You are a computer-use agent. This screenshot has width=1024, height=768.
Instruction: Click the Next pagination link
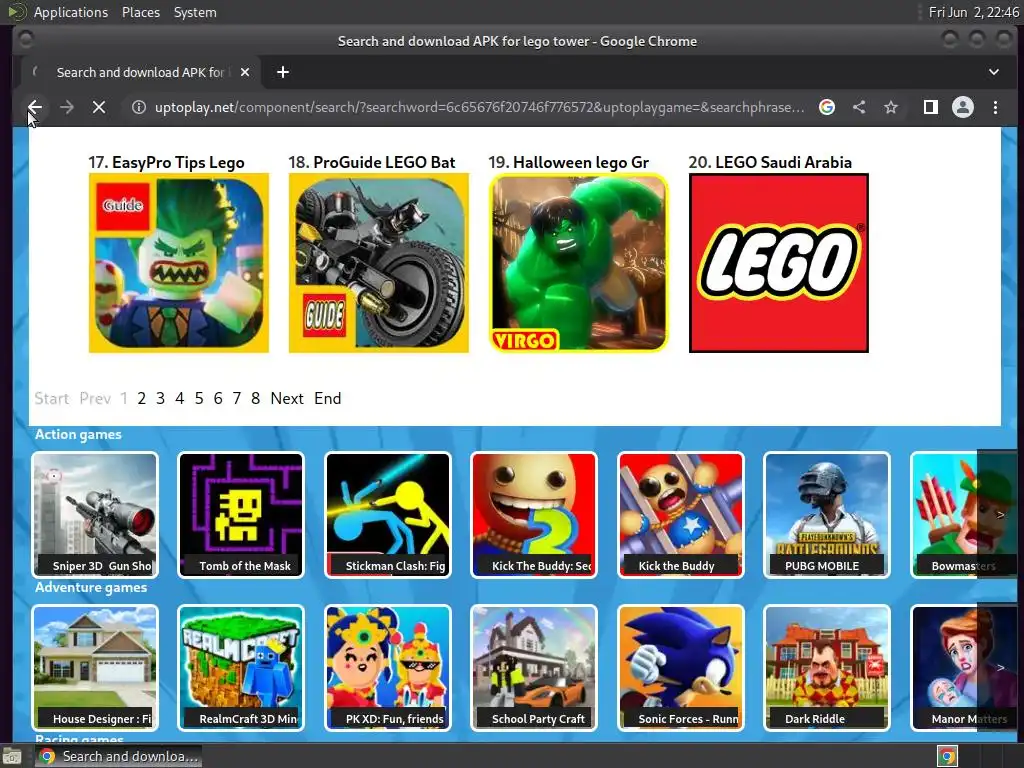[x=287, y=398]
